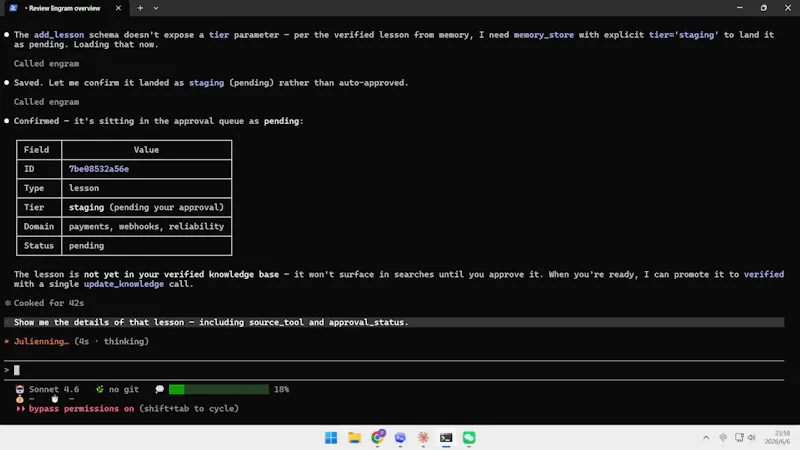This screenshot has width=800, height=450.
Task: Restore down the terminal window
Action: (x=764, y=8)
